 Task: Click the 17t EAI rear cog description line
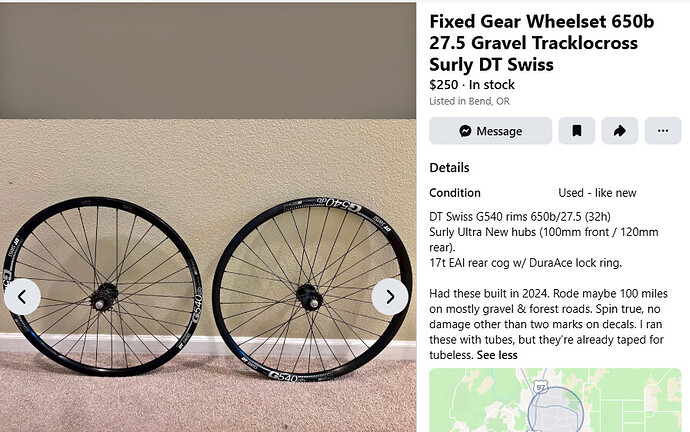coord(526,263)
